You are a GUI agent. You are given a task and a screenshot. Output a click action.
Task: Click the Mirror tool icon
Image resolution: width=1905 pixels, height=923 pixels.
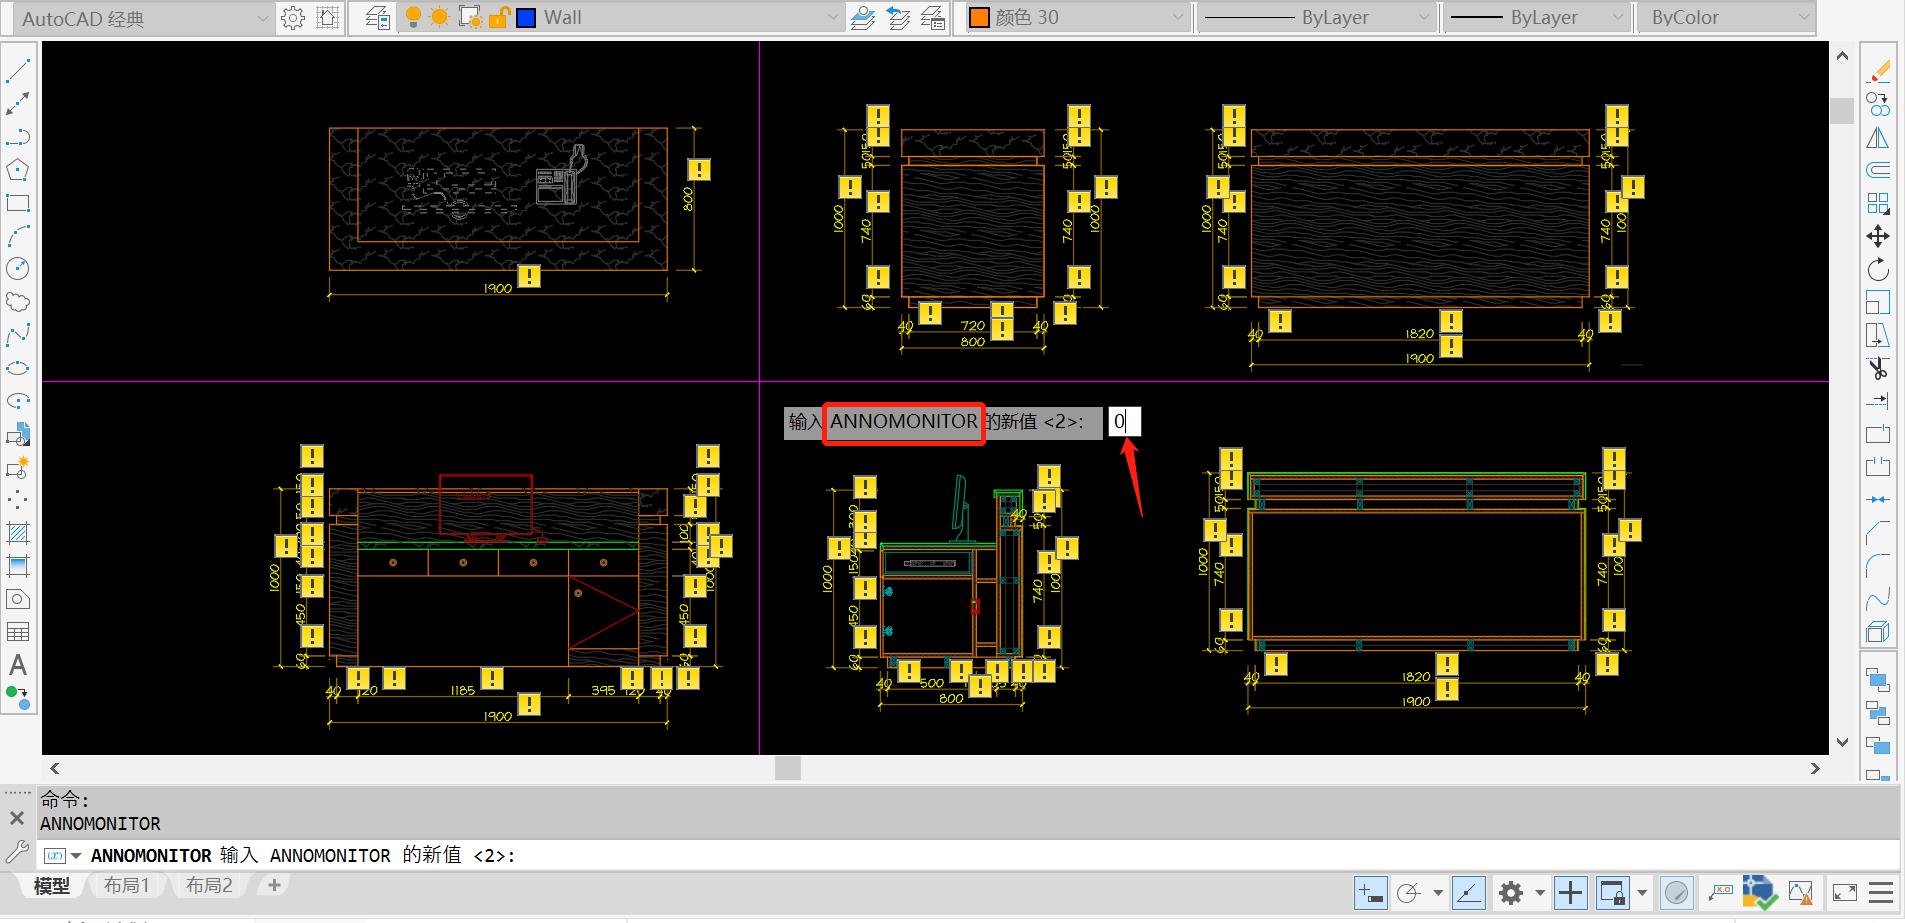(x=1878, y=138)
